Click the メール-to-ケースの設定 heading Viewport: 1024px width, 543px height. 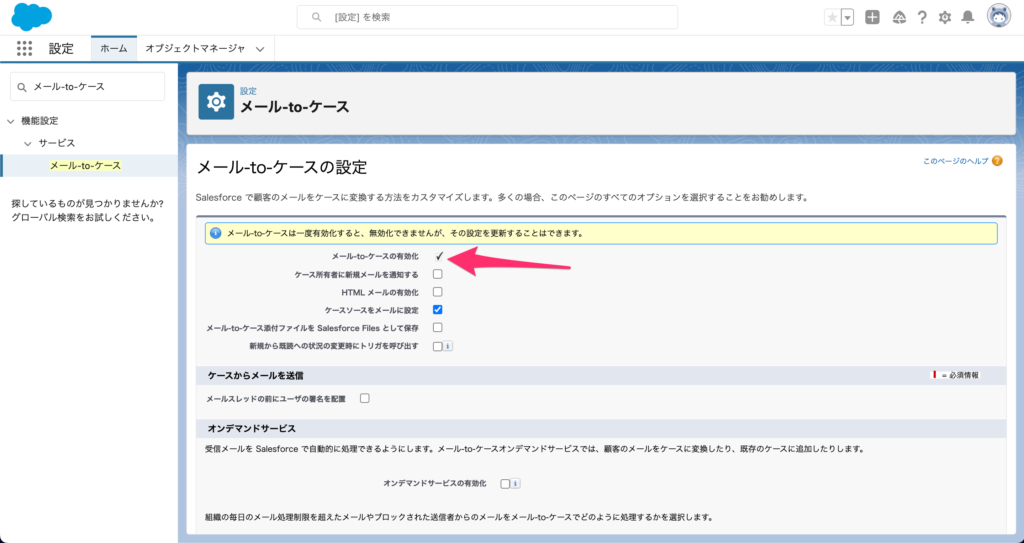pyautogui.click(x=282, y=167)
